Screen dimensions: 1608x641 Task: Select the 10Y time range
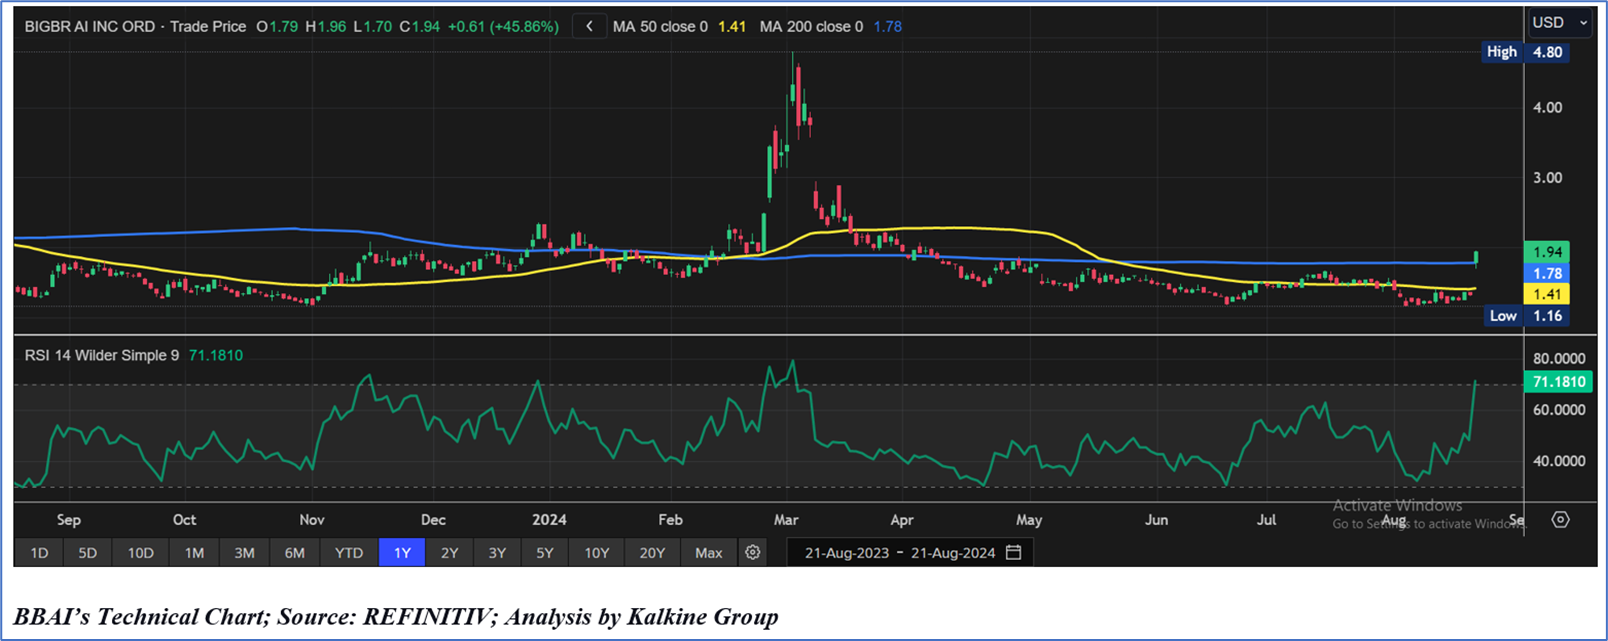pos(597,552)
